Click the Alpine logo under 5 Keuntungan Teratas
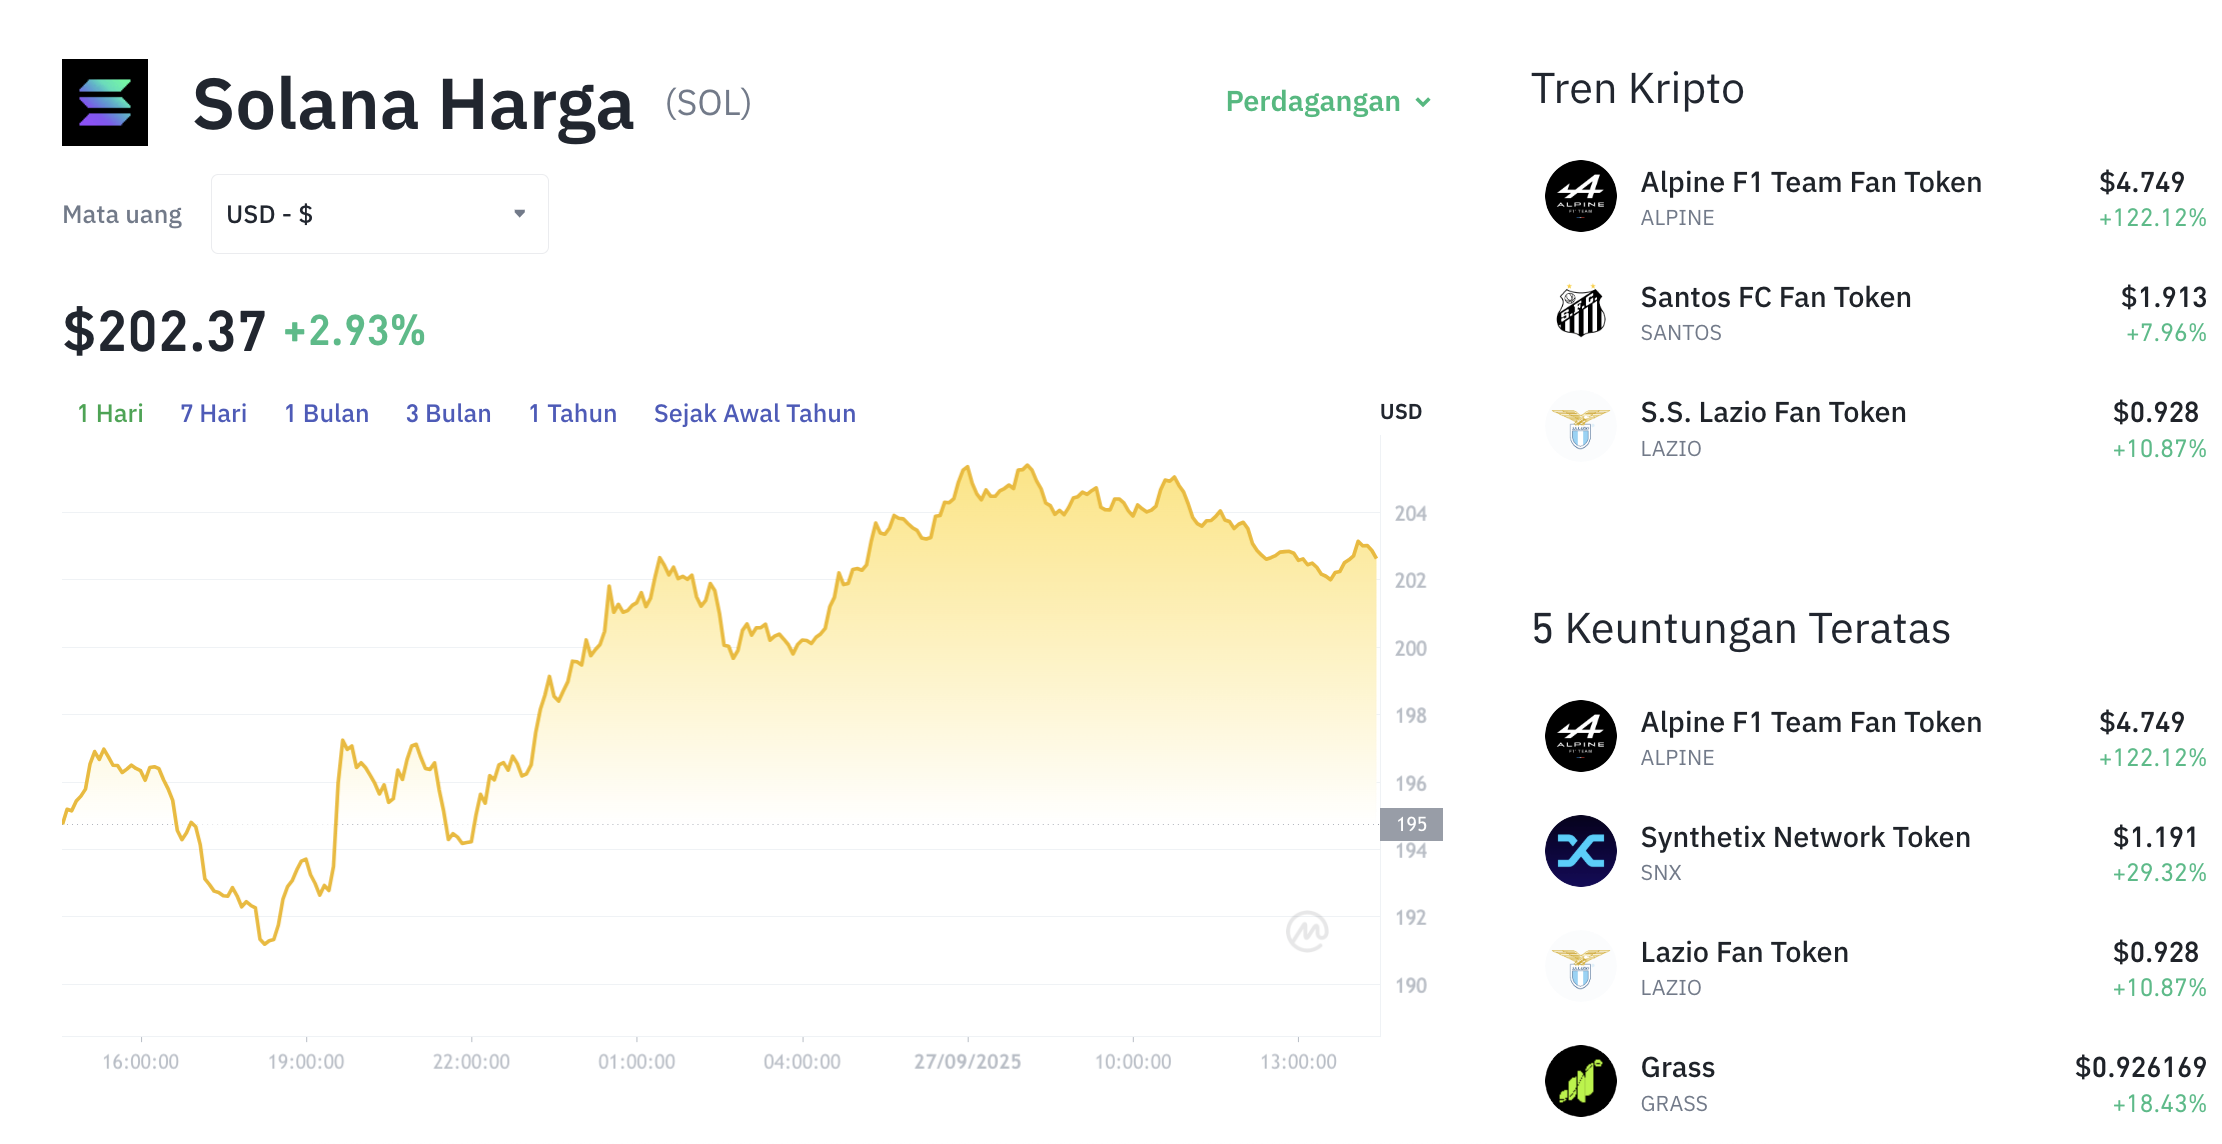Viewport: 2222px width, 1144px height. tap(1580, 736)
